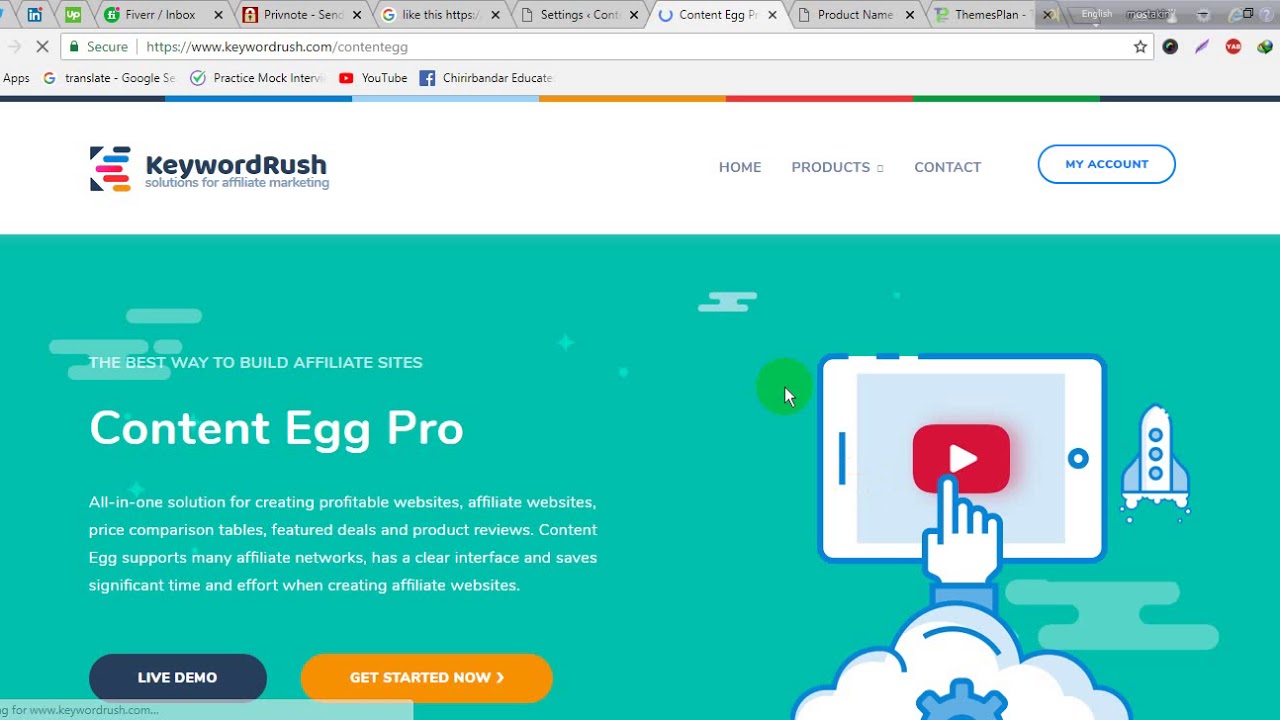Open the Practice Mock Interview bookmark
The height and width of the screenshot is (720, 1280).
pyautogui.click(x=258, y=78)
